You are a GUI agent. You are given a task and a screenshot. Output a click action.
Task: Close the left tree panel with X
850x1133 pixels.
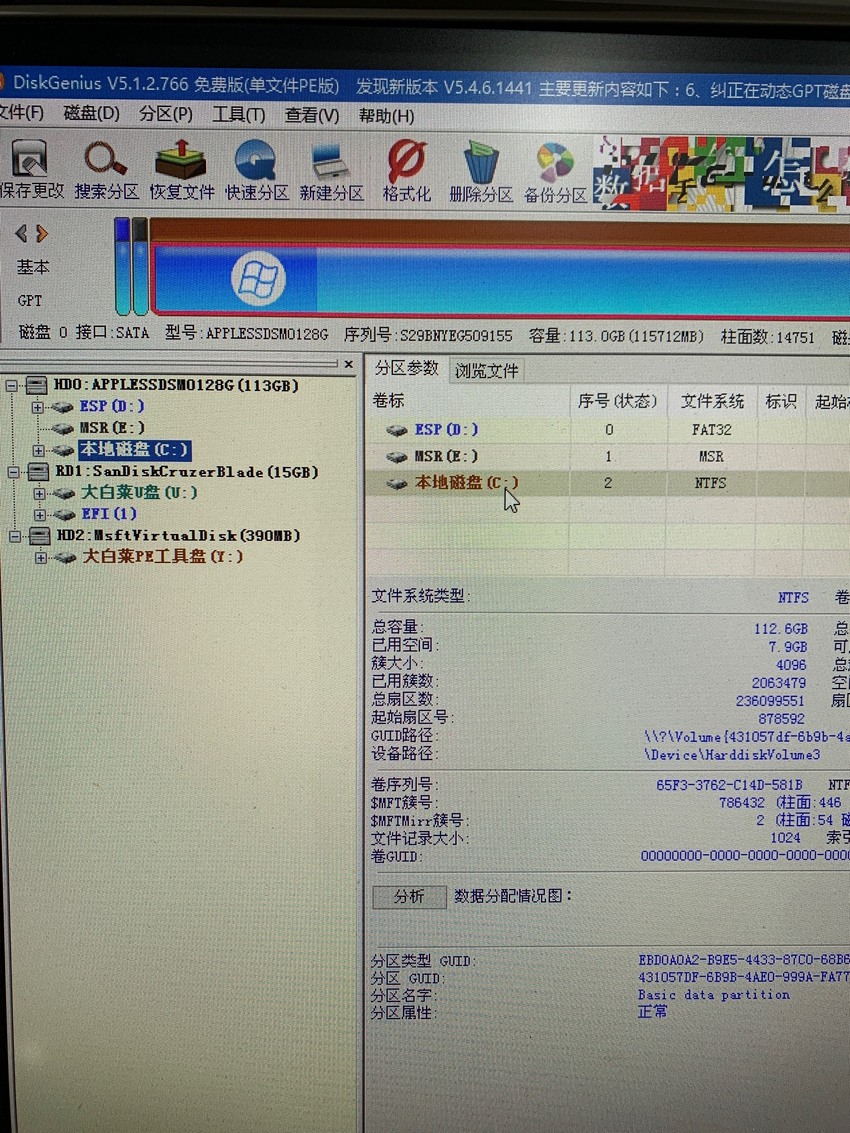tap(348, 364)
